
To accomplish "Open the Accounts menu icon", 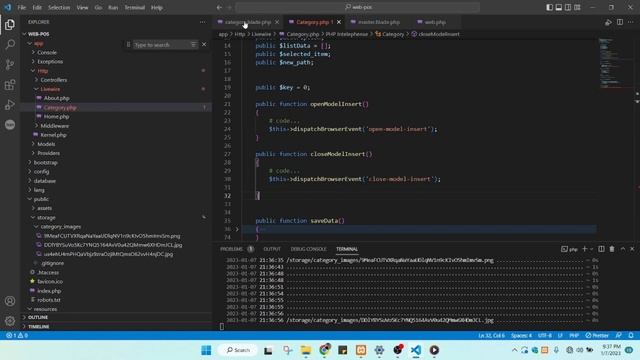I will pyautogui.click(x=10, y=301).
